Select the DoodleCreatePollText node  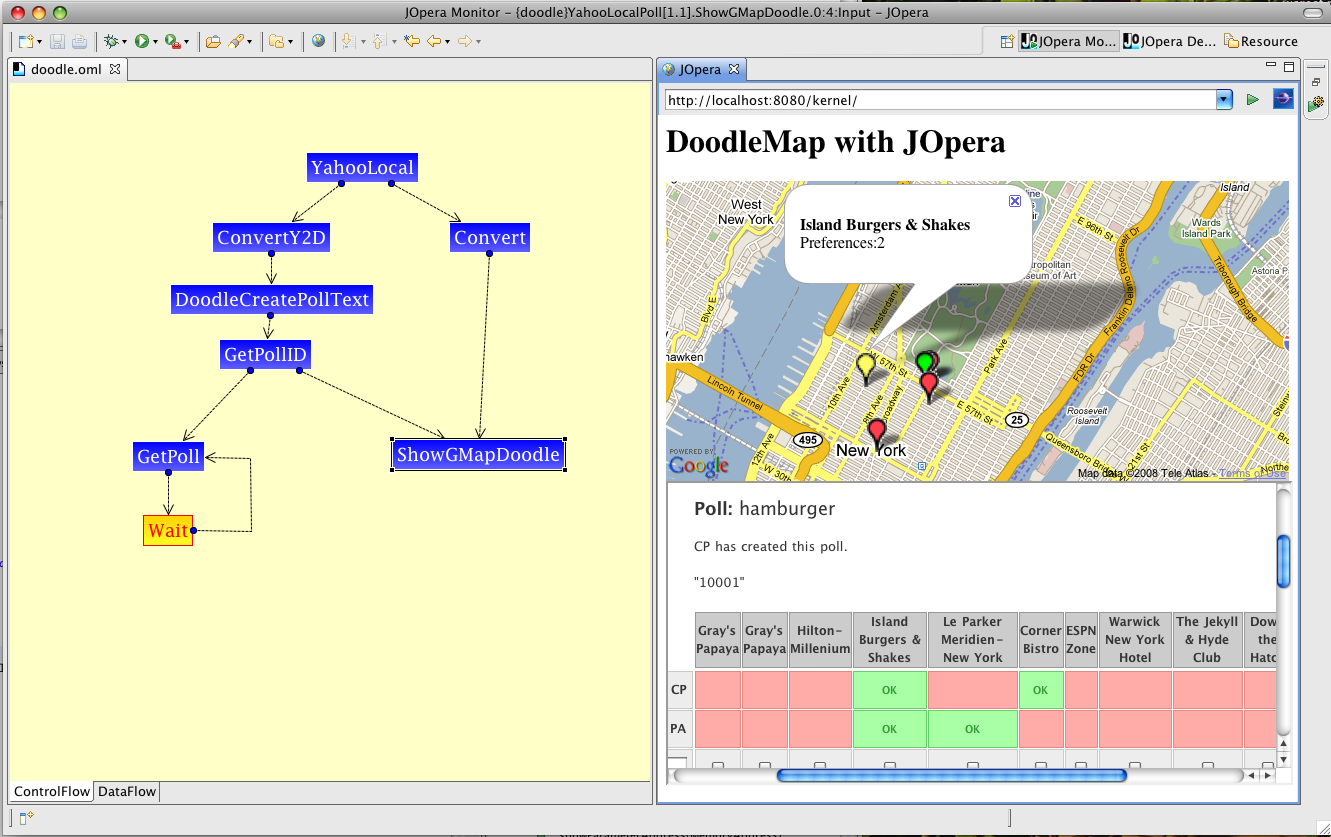(x=272, y=299)
